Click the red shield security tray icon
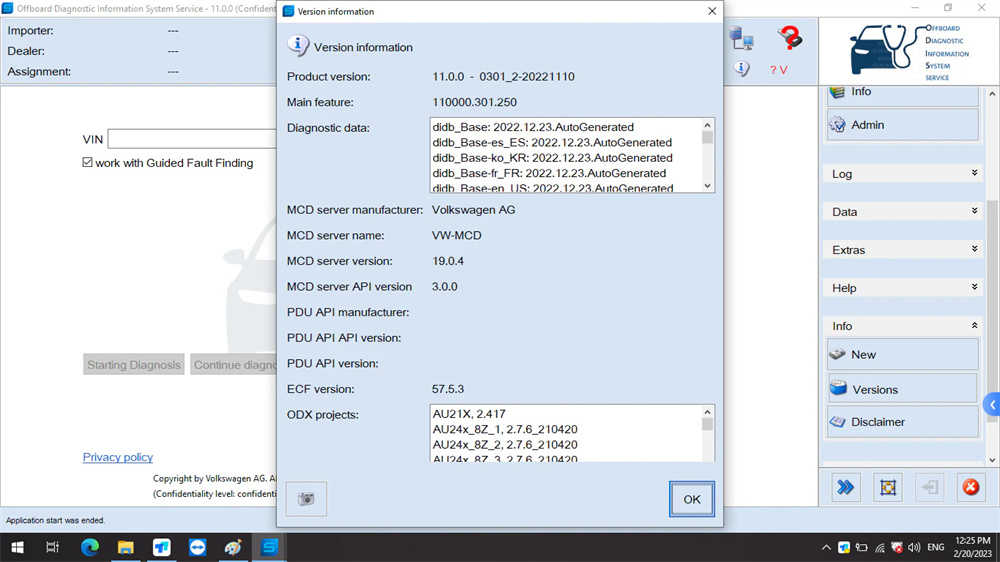The image size is (1000, 562). click(x=897, y=547)
